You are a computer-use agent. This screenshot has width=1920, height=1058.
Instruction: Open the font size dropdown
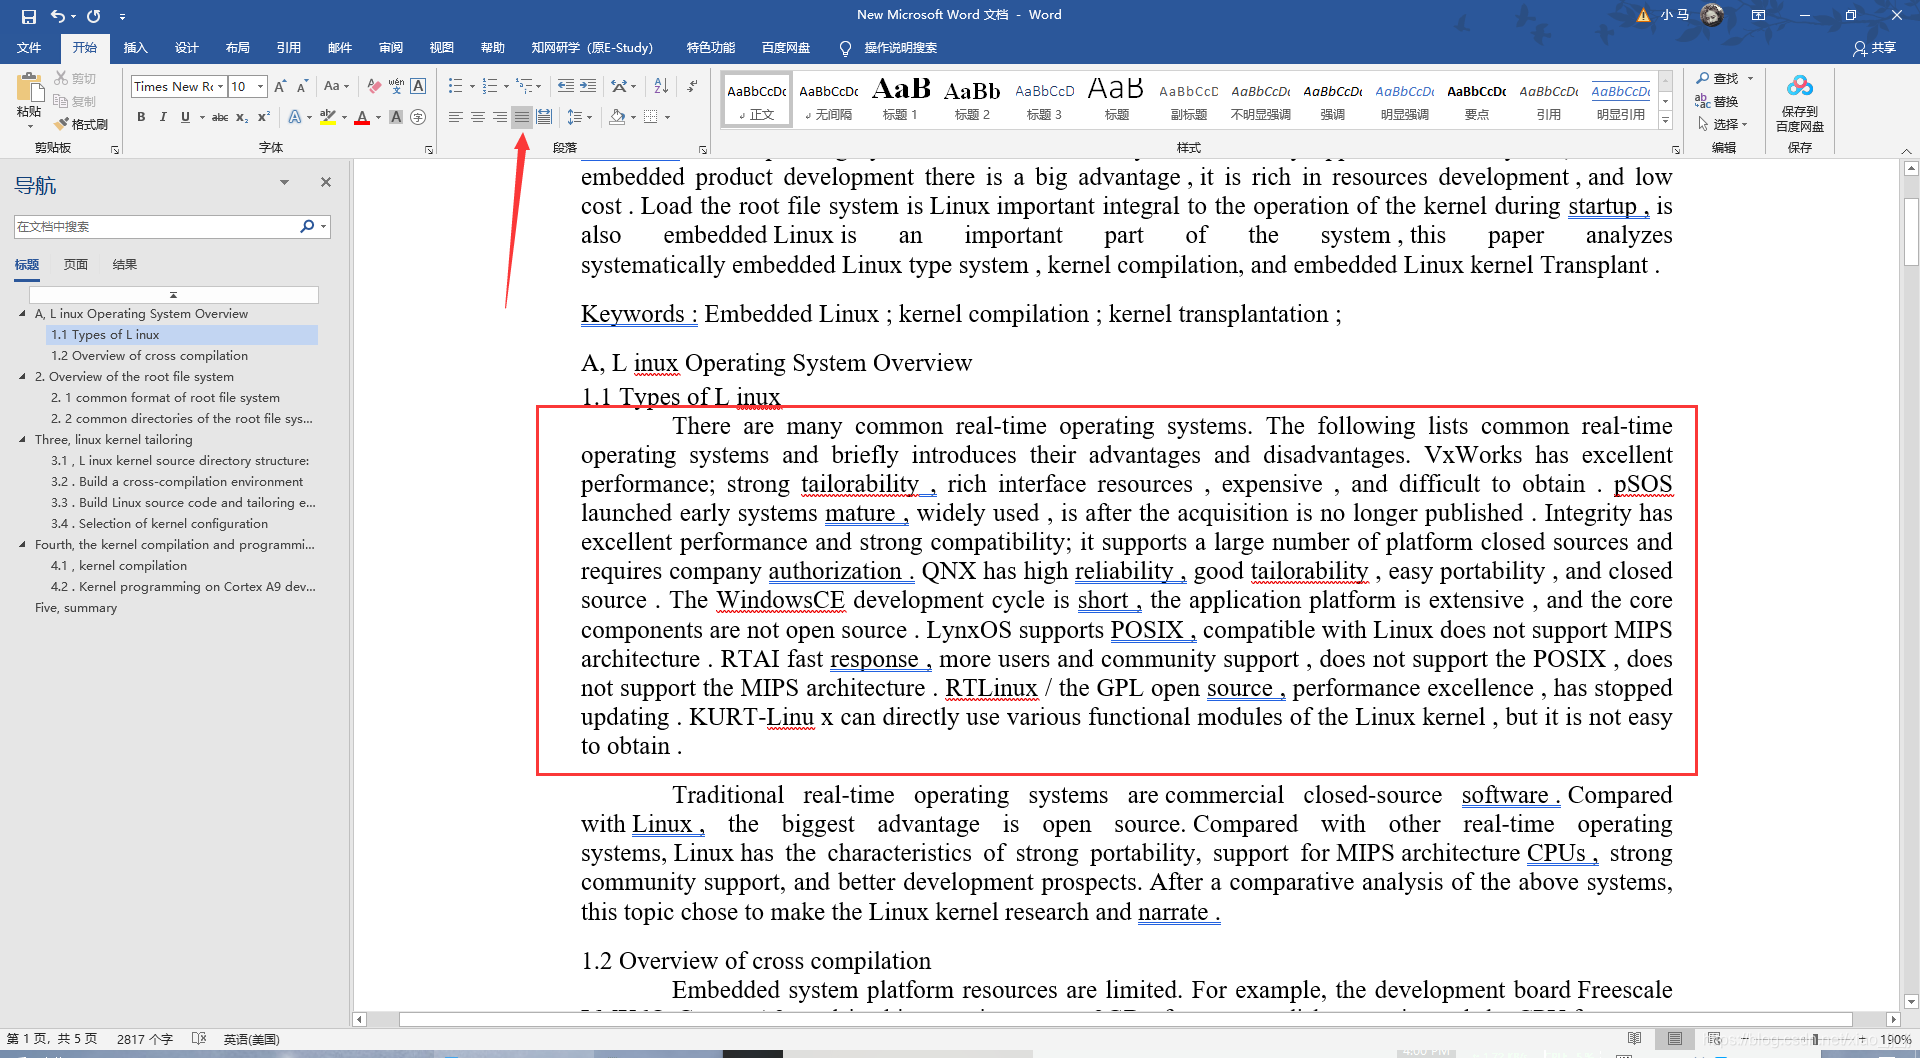pos(261,87)
